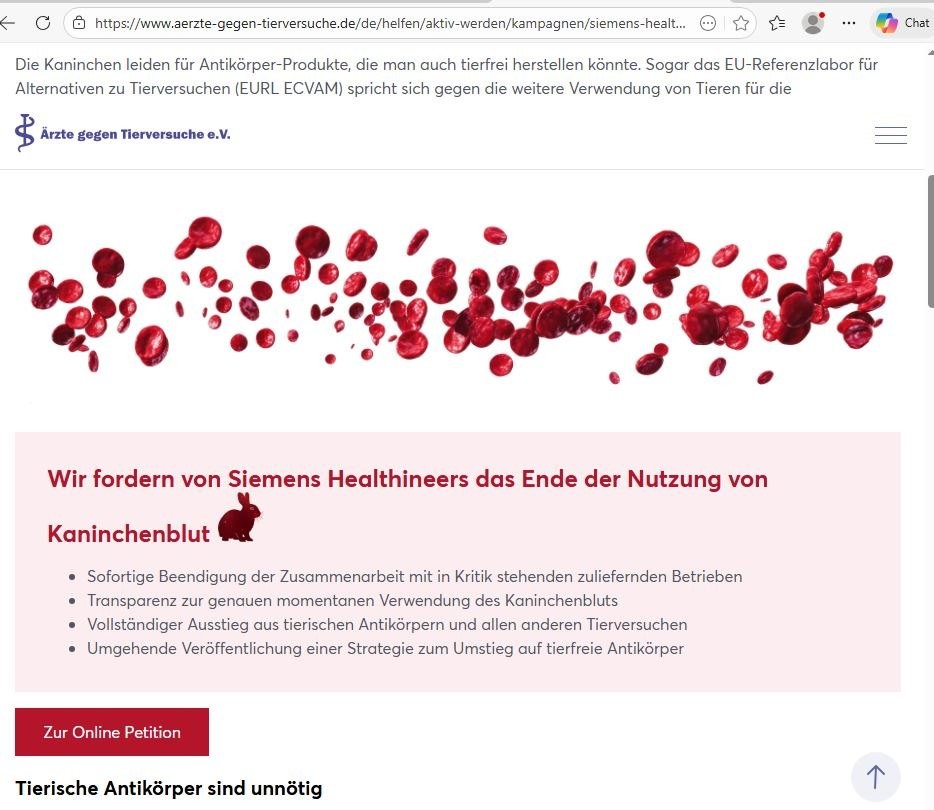Click the Transparenz bullet point text

352,600
